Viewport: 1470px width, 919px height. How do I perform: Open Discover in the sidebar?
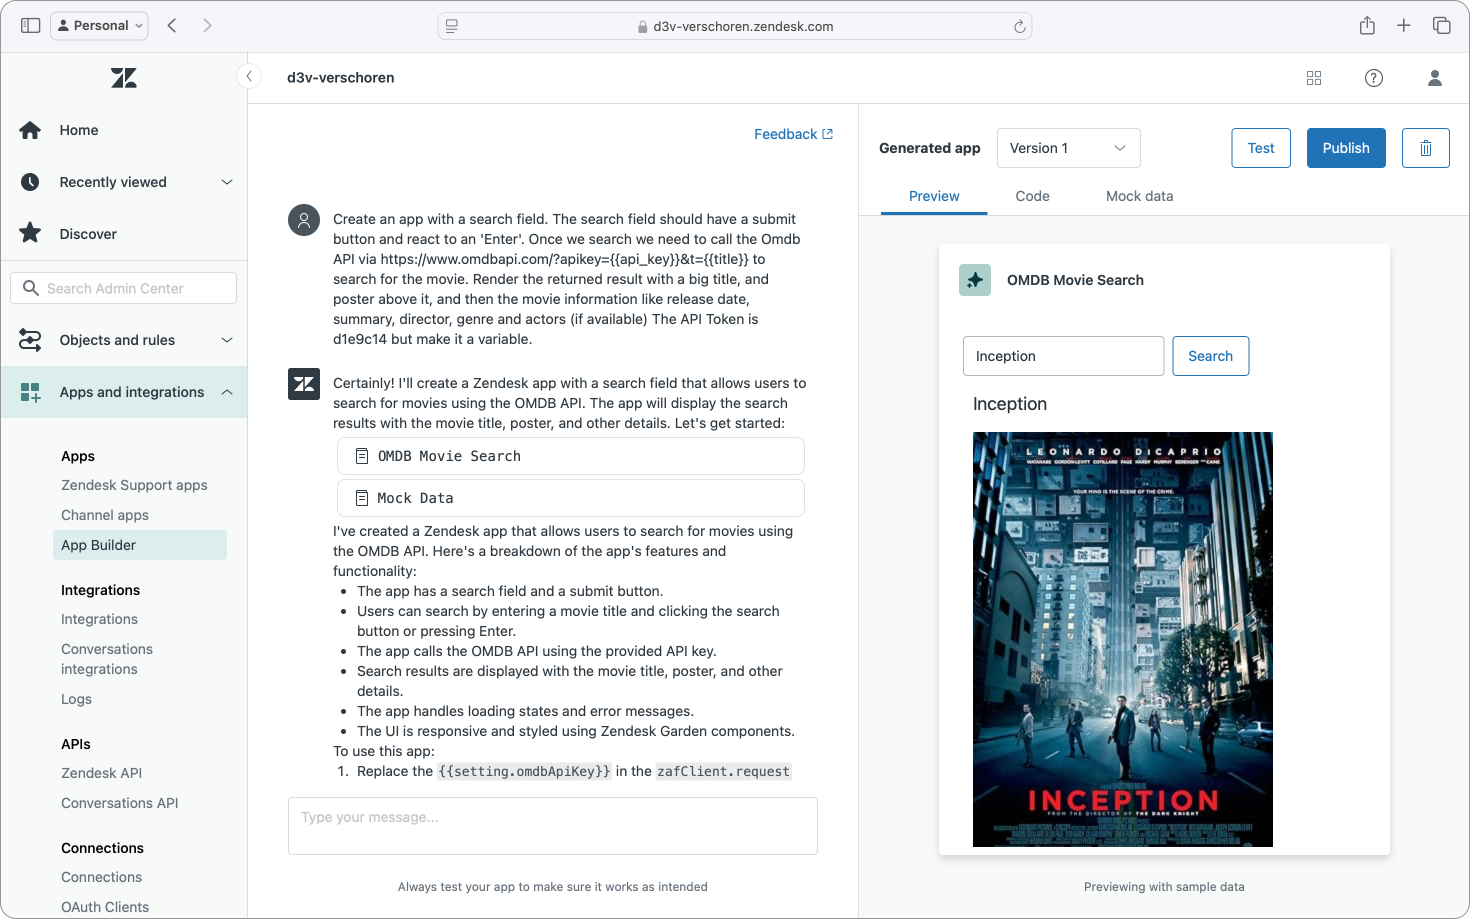point(124,234)
